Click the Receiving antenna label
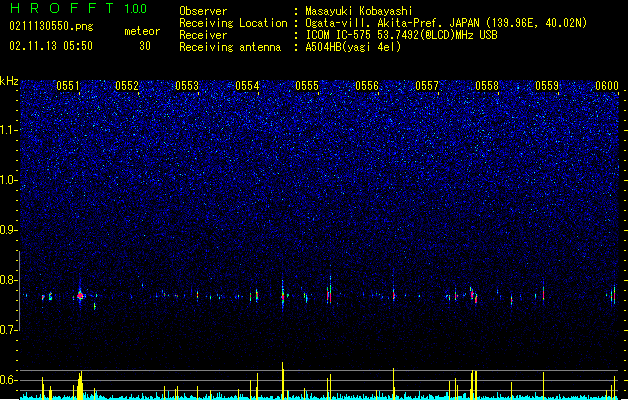The width and height of the screenshot is (629, 400). coord(230,47)
